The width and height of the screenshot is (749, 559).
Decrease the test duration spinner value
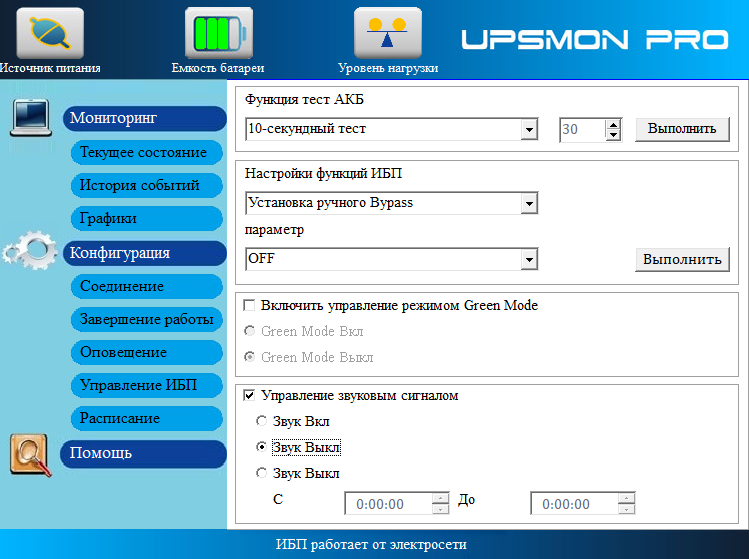pos(613,135)
